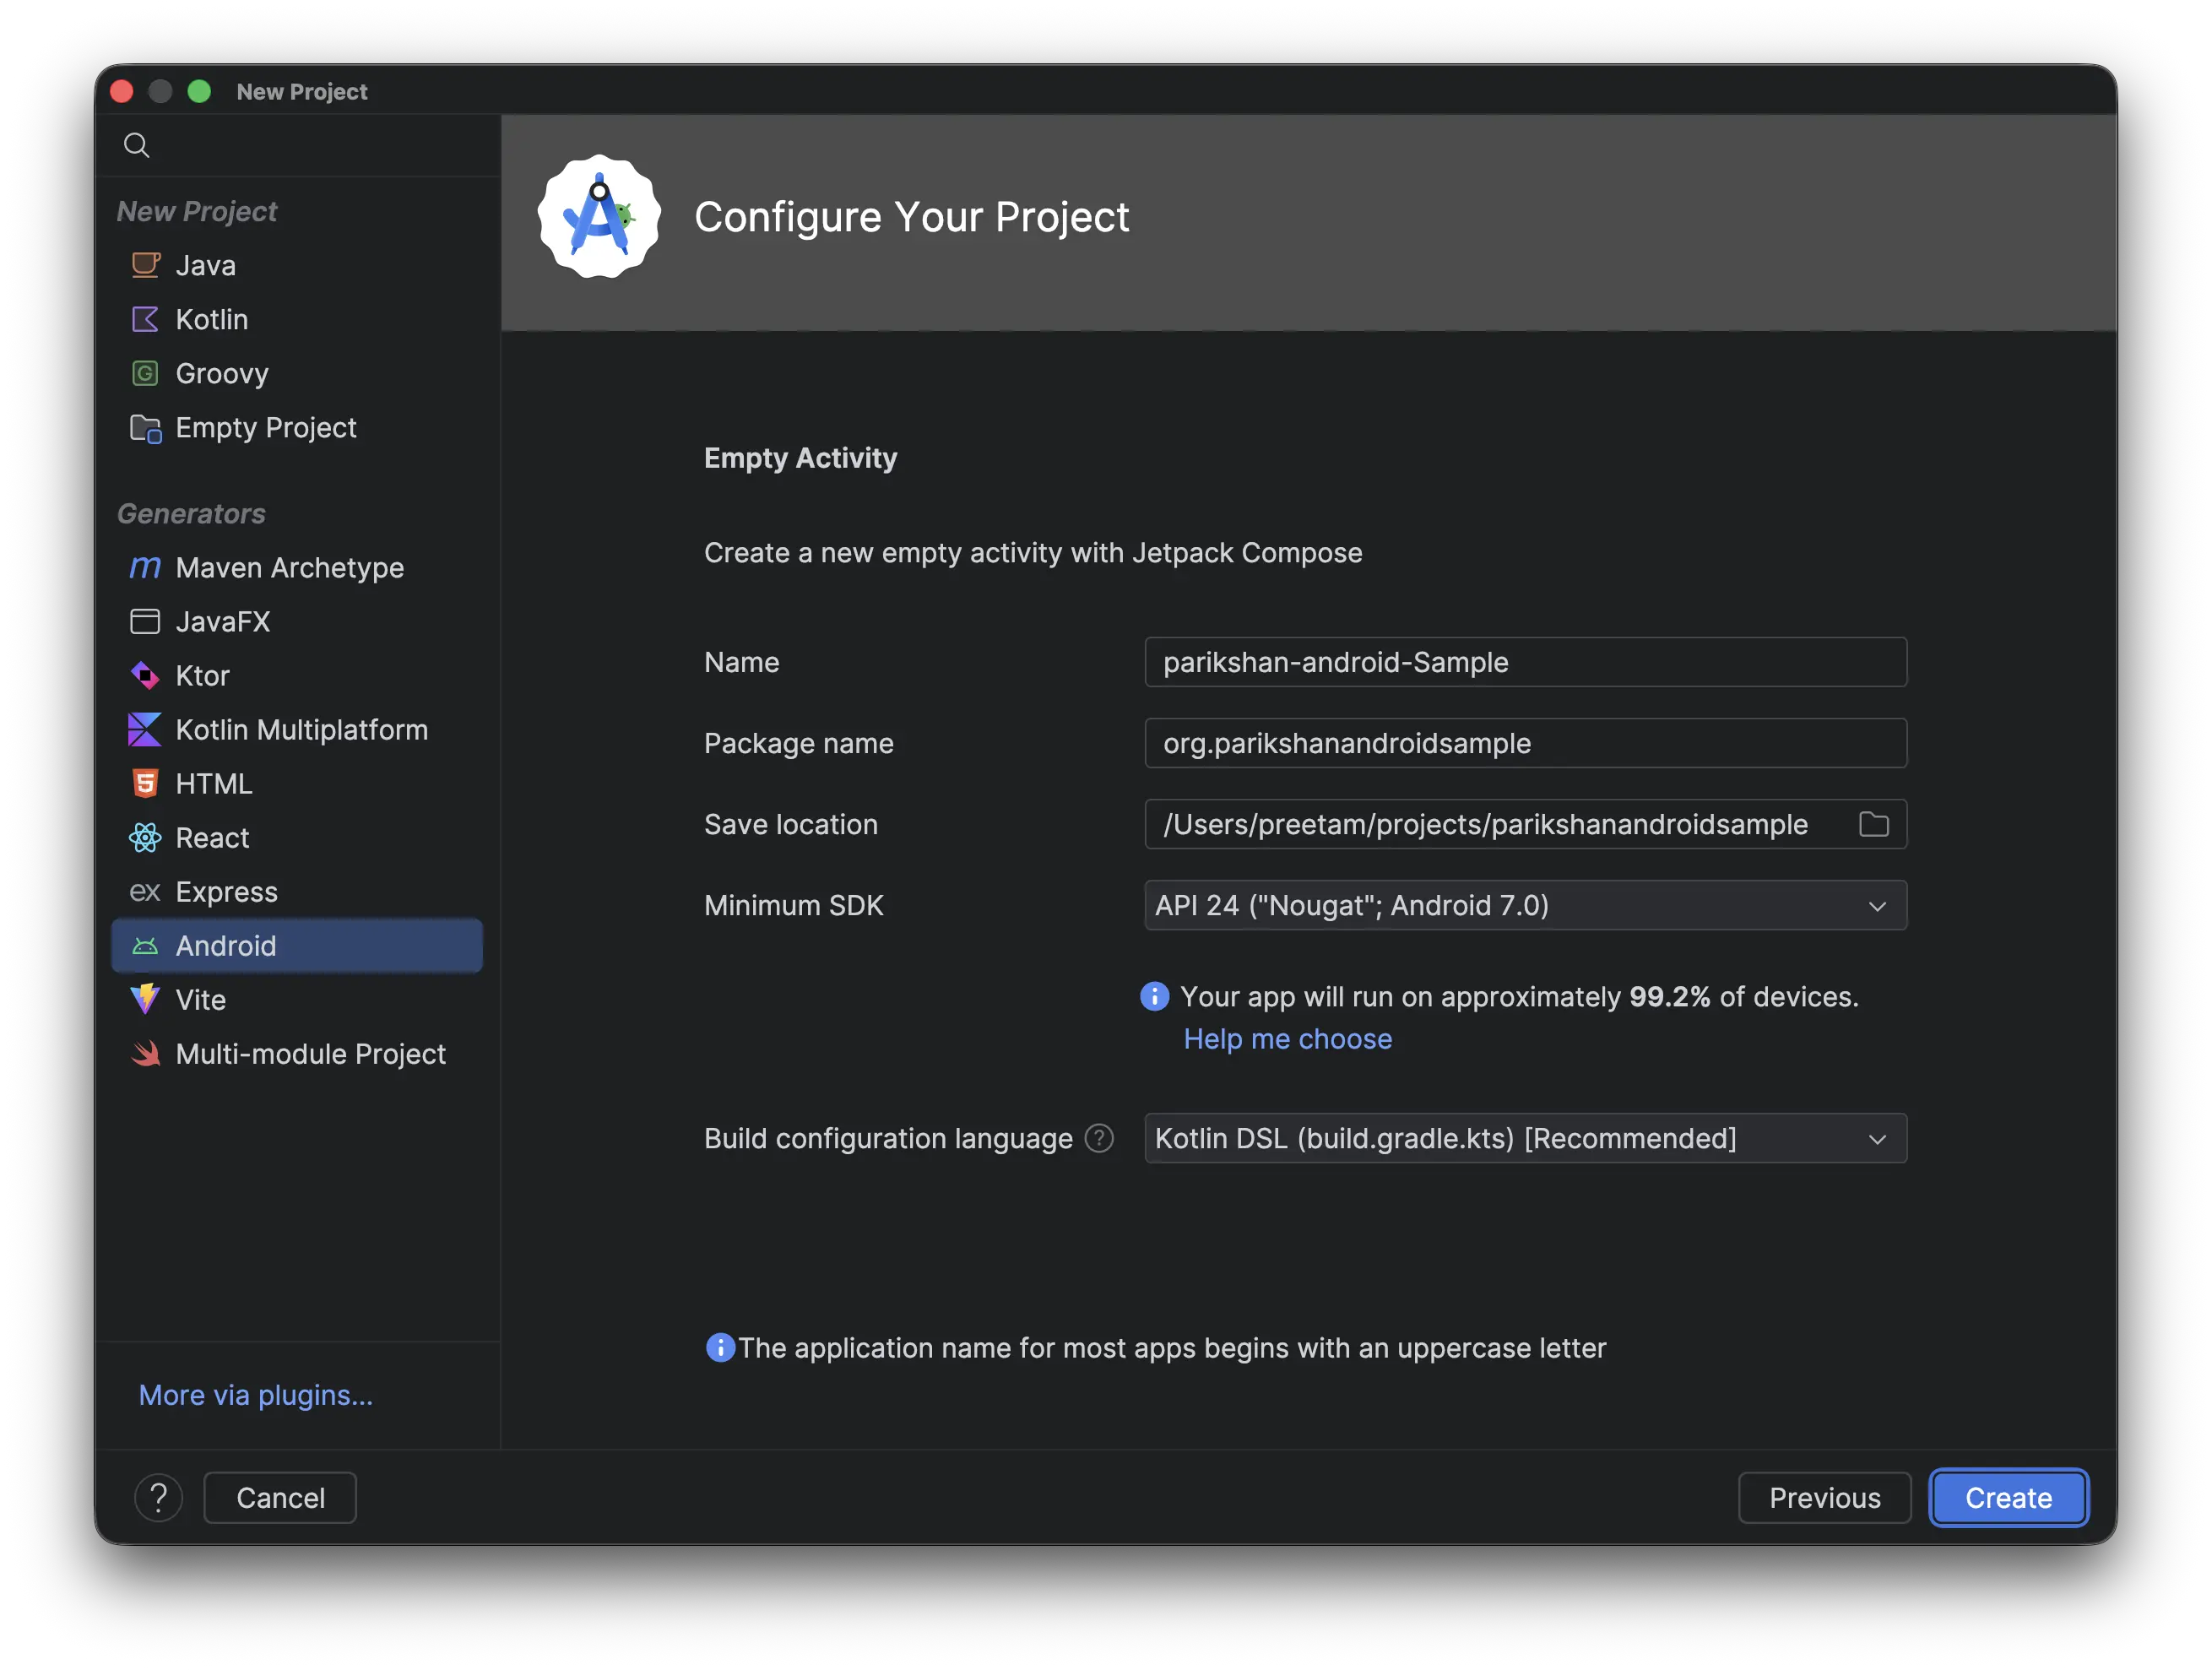The height and width of the screenshot is (1670, 2212).
Task: Click the Generators section label
Action: click(191, 513)
